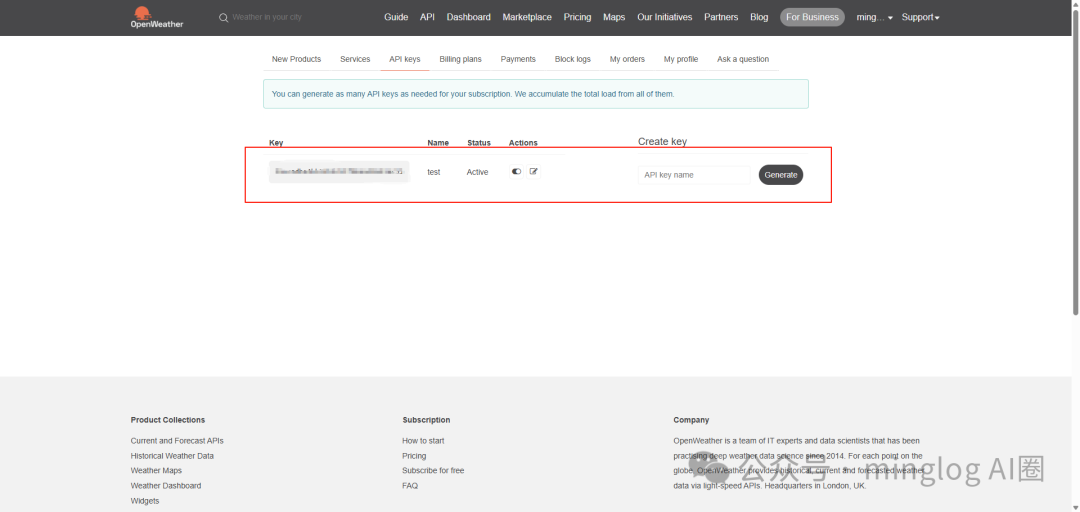Viewport: 1080px width, 512px height.
Task: Switch to the Ask a question tab
Action: click(742, 59)
